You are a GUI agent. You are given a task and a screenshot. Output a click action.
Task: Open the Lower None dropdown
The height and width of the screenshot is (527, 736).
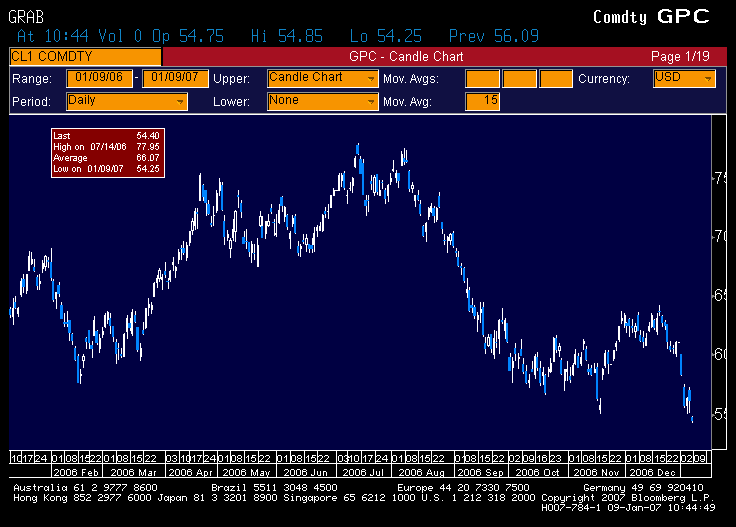tap(322, 101)
